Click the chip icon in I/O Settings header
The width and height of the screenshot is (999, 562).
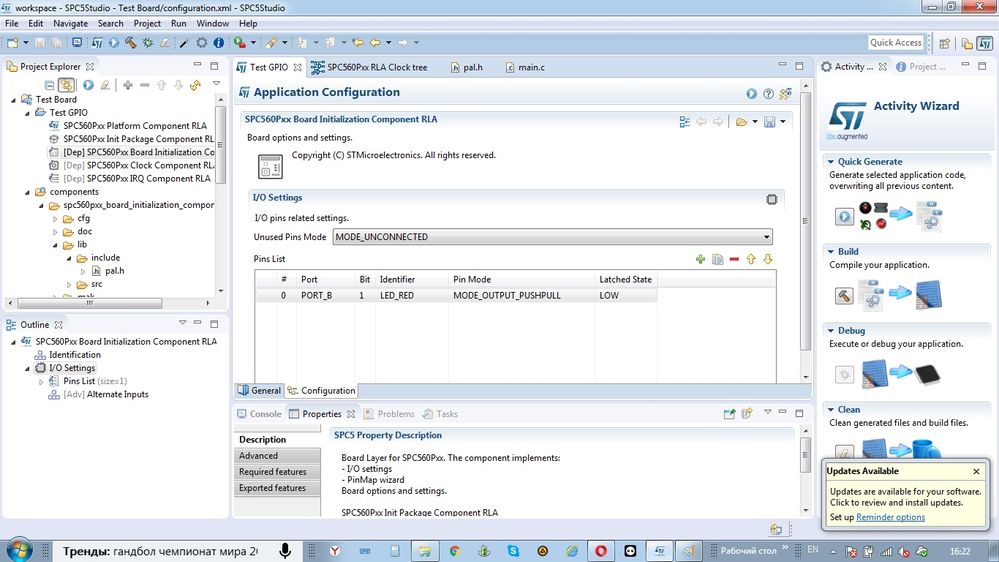point(772,199)
